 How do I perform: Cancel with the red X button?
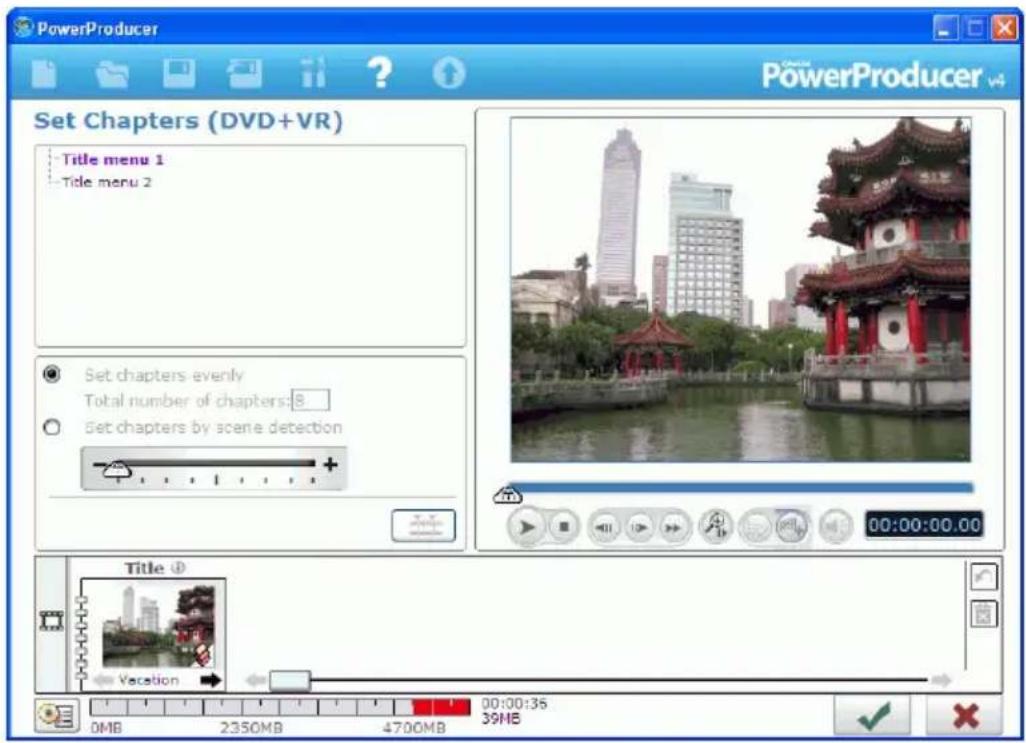click(x=965, y=716)
